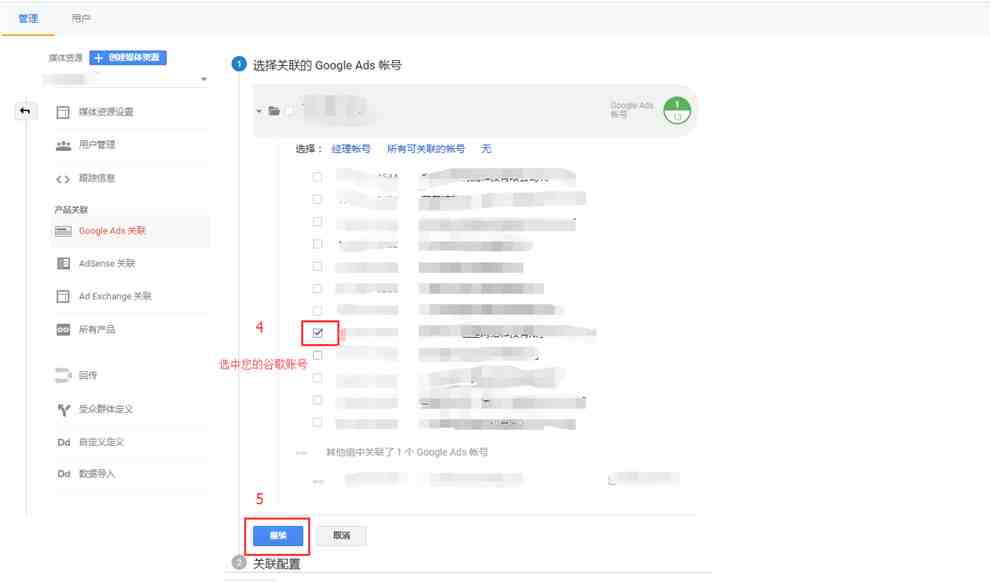Switch to the 管理 tab
991x582 pixels.
click(28, 18)
